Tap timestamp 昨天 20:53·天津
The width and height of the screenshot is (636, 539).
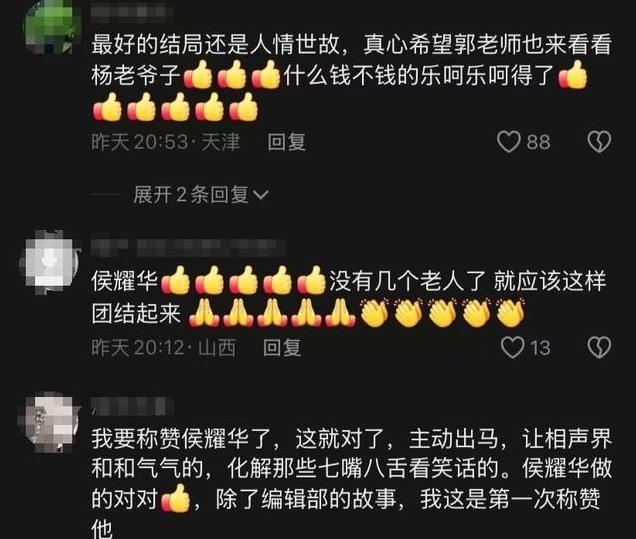pyautogui.click(x=165, y=142)
